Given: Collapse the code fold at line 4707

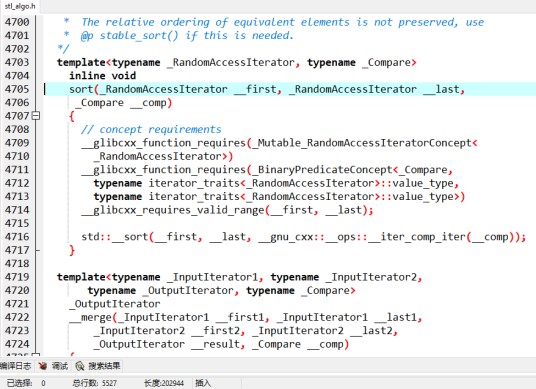Looking at the screenshot, I should click(x=36, y=116).
